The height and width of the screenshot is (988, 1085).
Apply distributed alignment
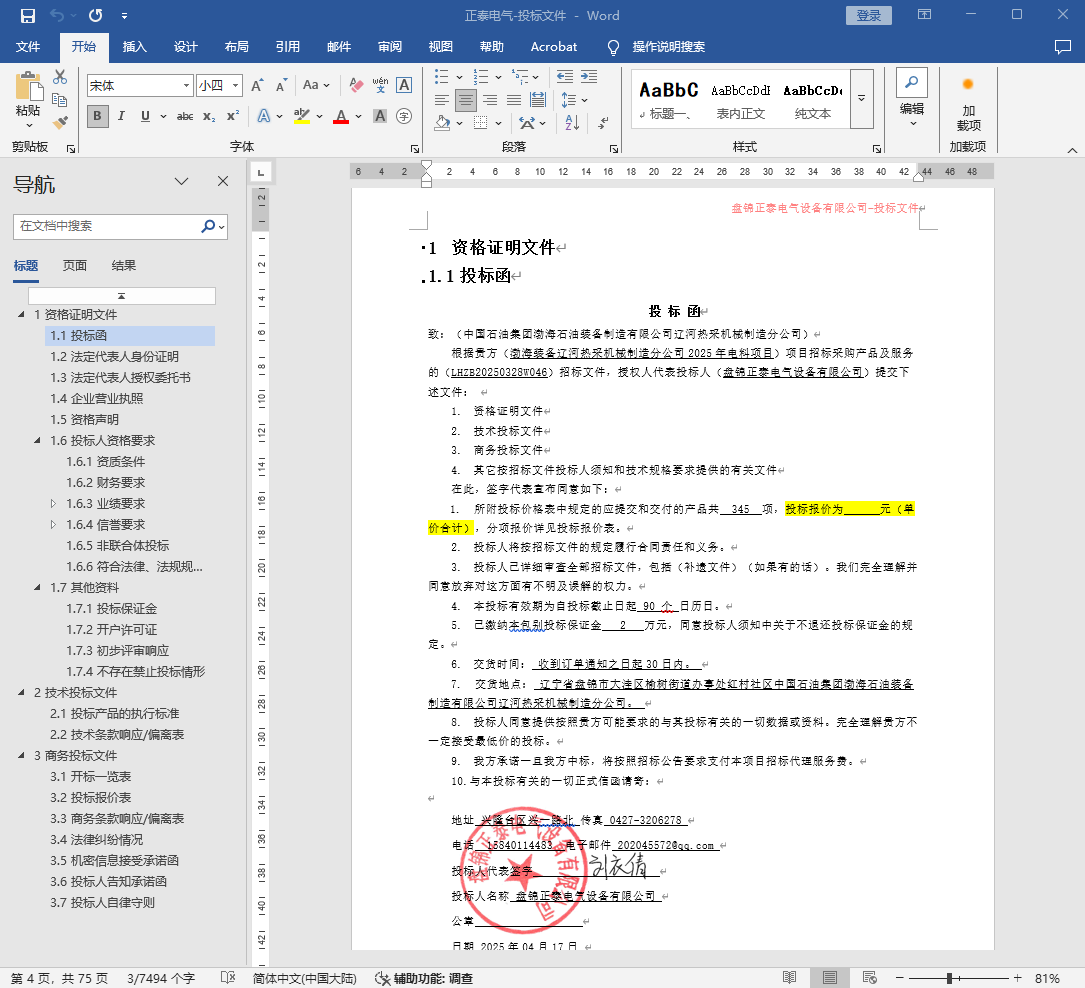[538, 100]
